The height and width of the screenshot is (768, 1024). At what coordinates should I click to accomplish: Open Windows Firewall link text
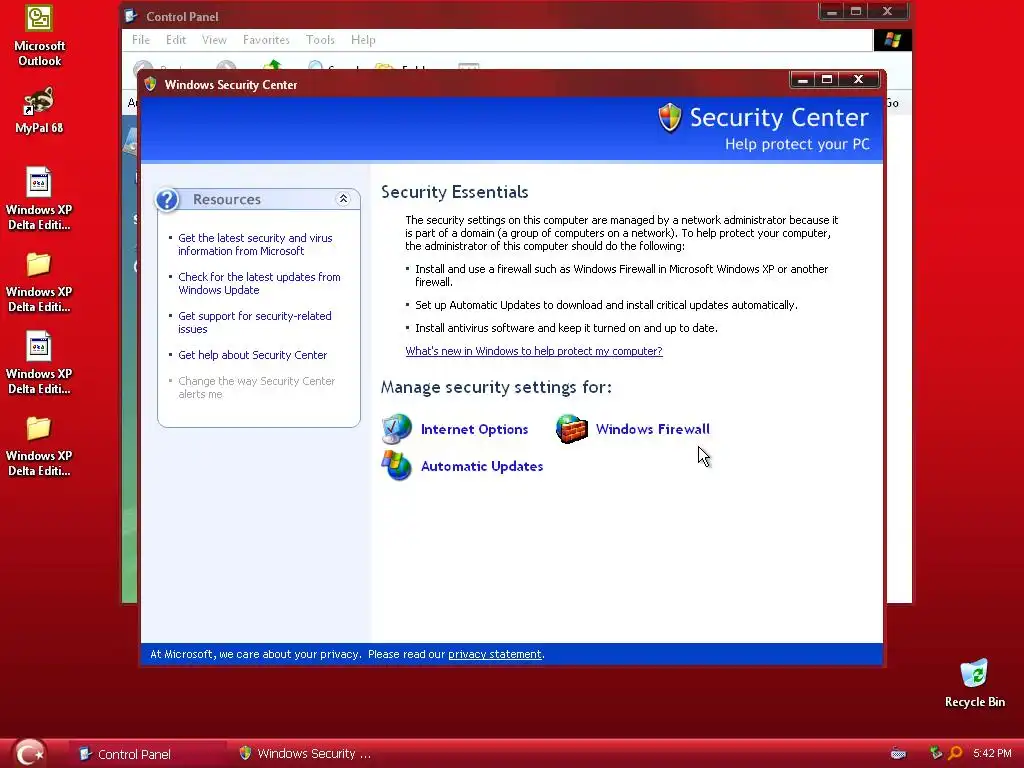[x=652, y=429]
